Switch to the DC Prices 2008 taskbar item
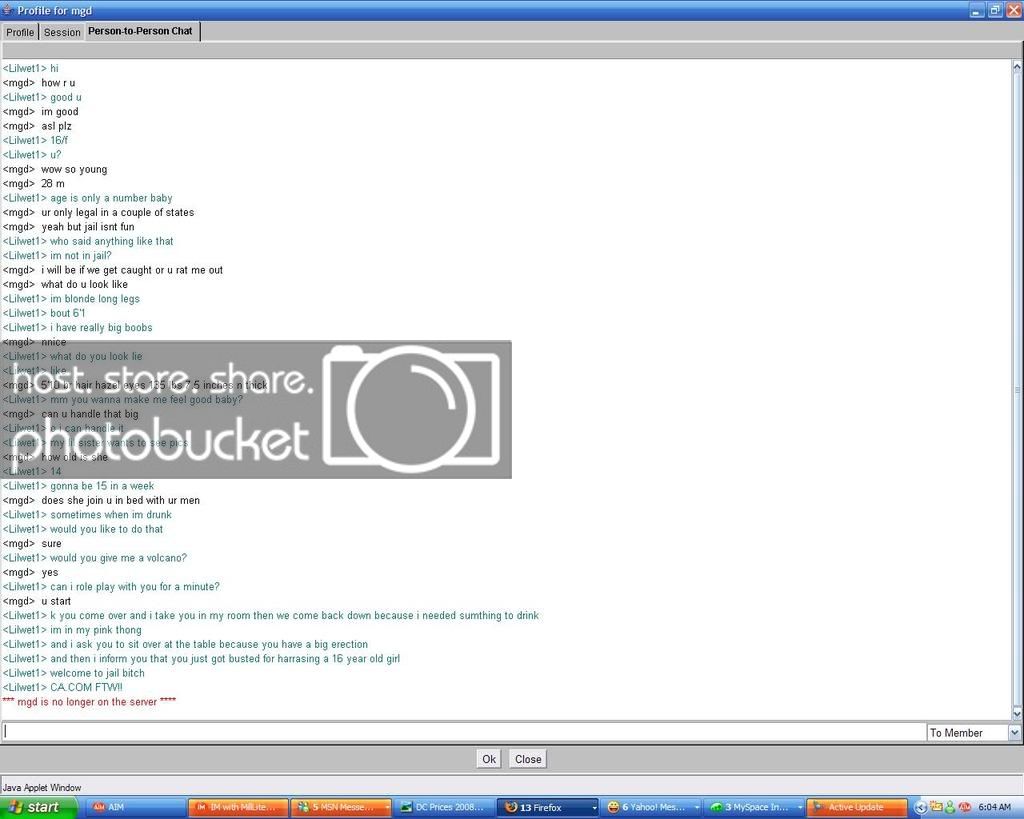 coord(443,807)
